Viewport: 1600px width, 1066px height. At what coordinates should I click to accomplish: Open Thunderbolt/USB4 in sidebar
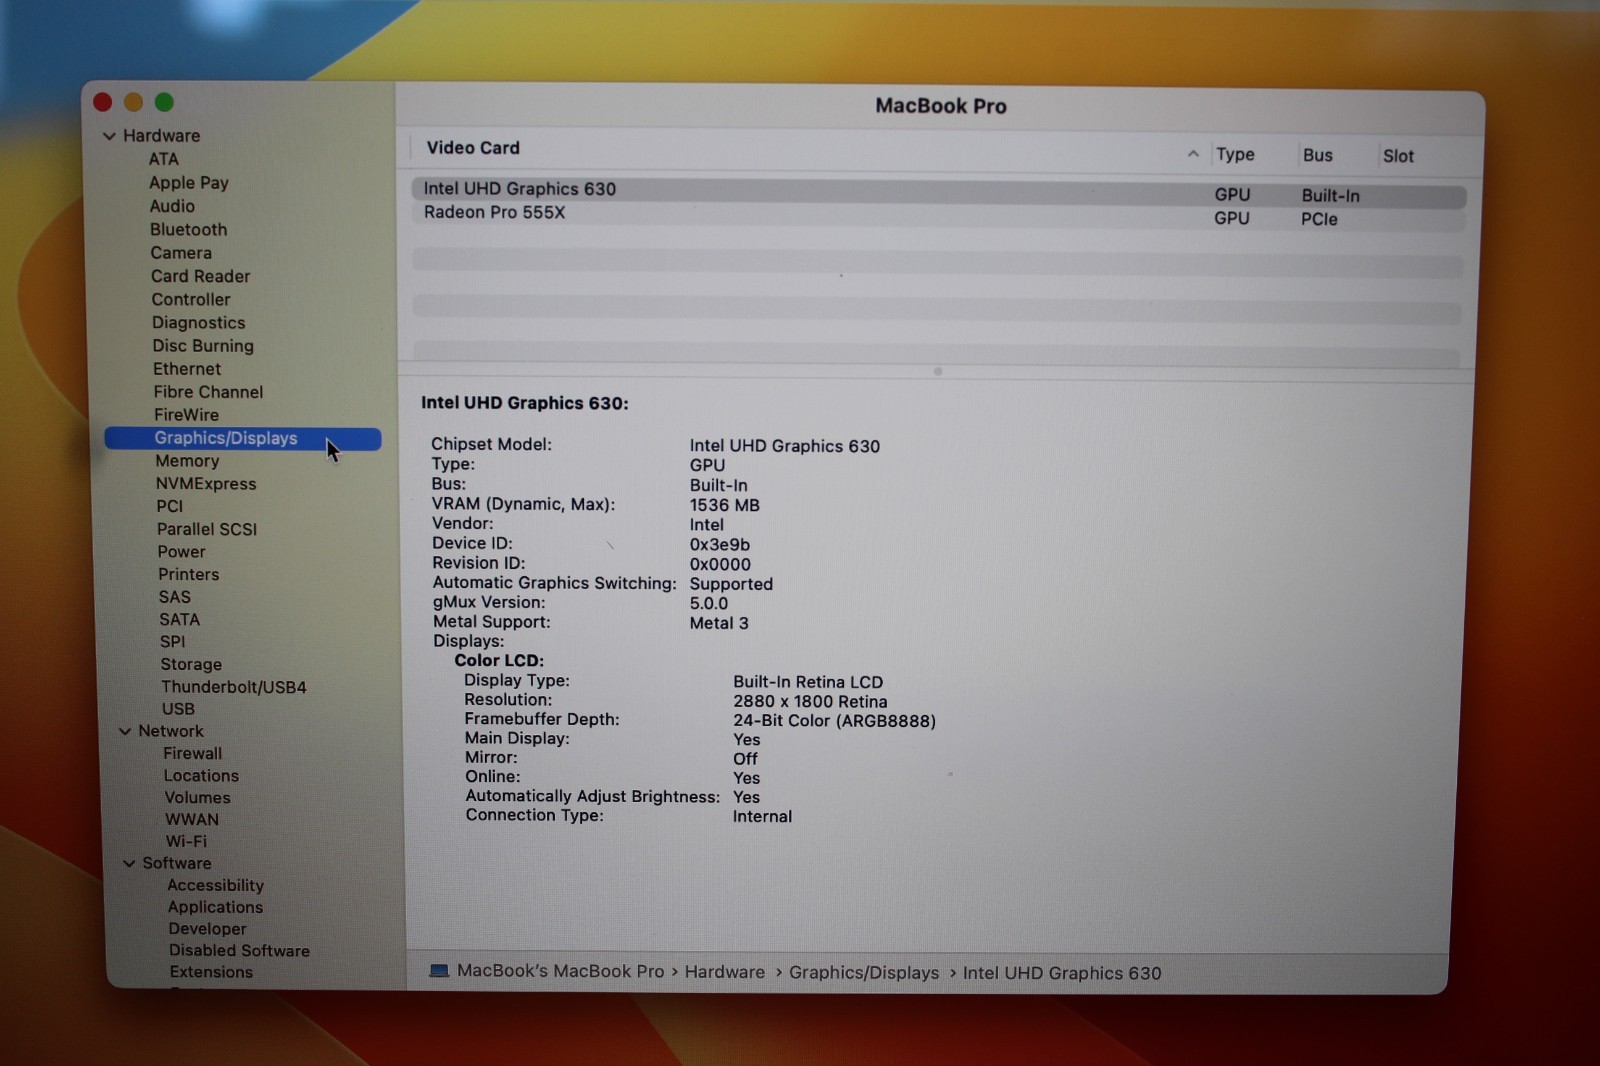coord(234,687)
